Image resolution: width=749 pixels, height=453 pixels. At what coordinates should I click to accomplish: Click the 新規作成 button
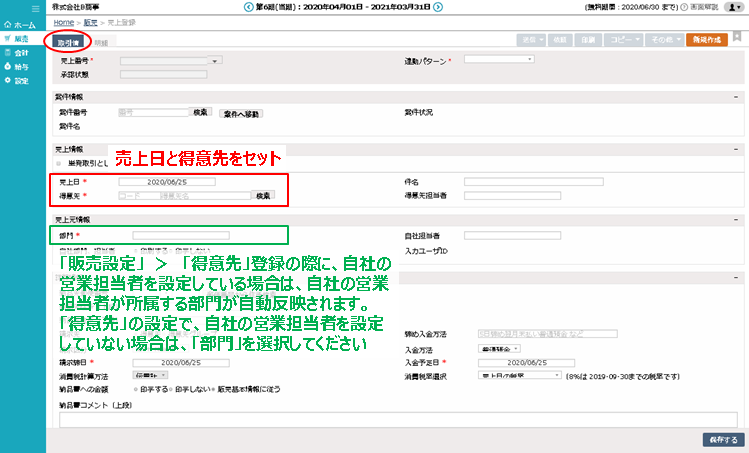(x=707, y=40)
